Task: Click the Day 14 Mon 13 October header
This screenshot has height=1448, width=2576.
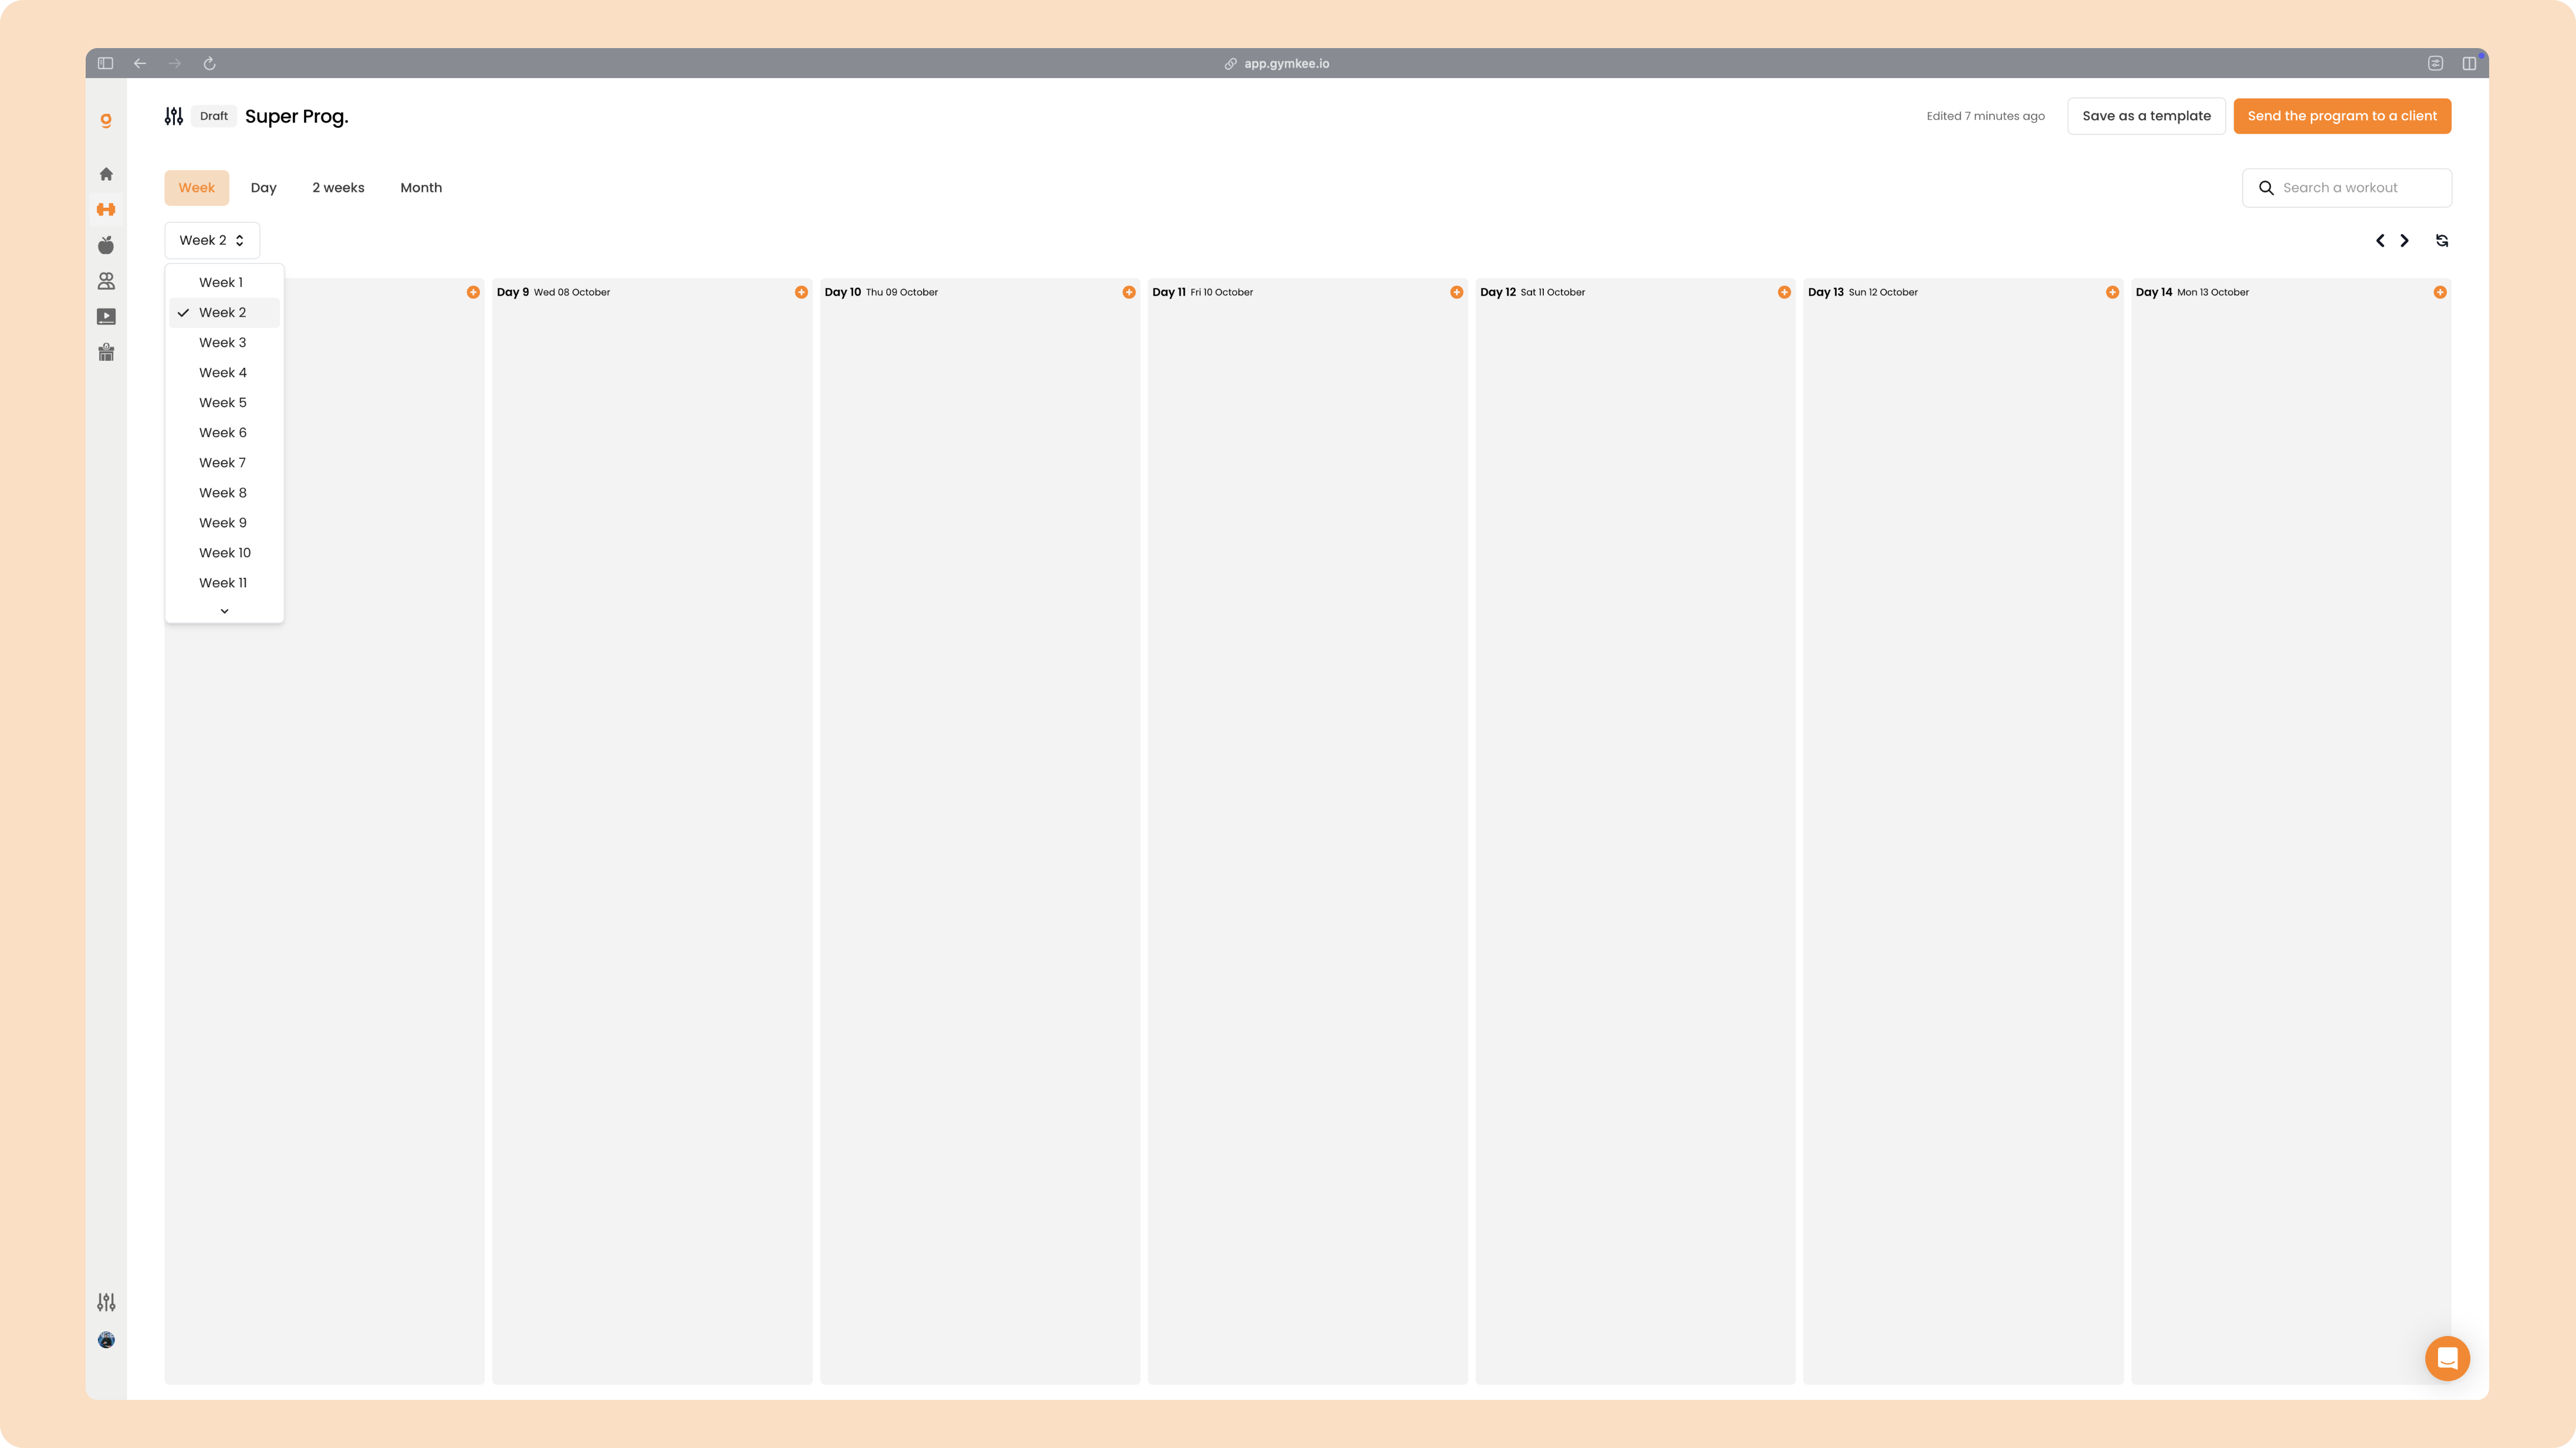Action: [2192, 292]
